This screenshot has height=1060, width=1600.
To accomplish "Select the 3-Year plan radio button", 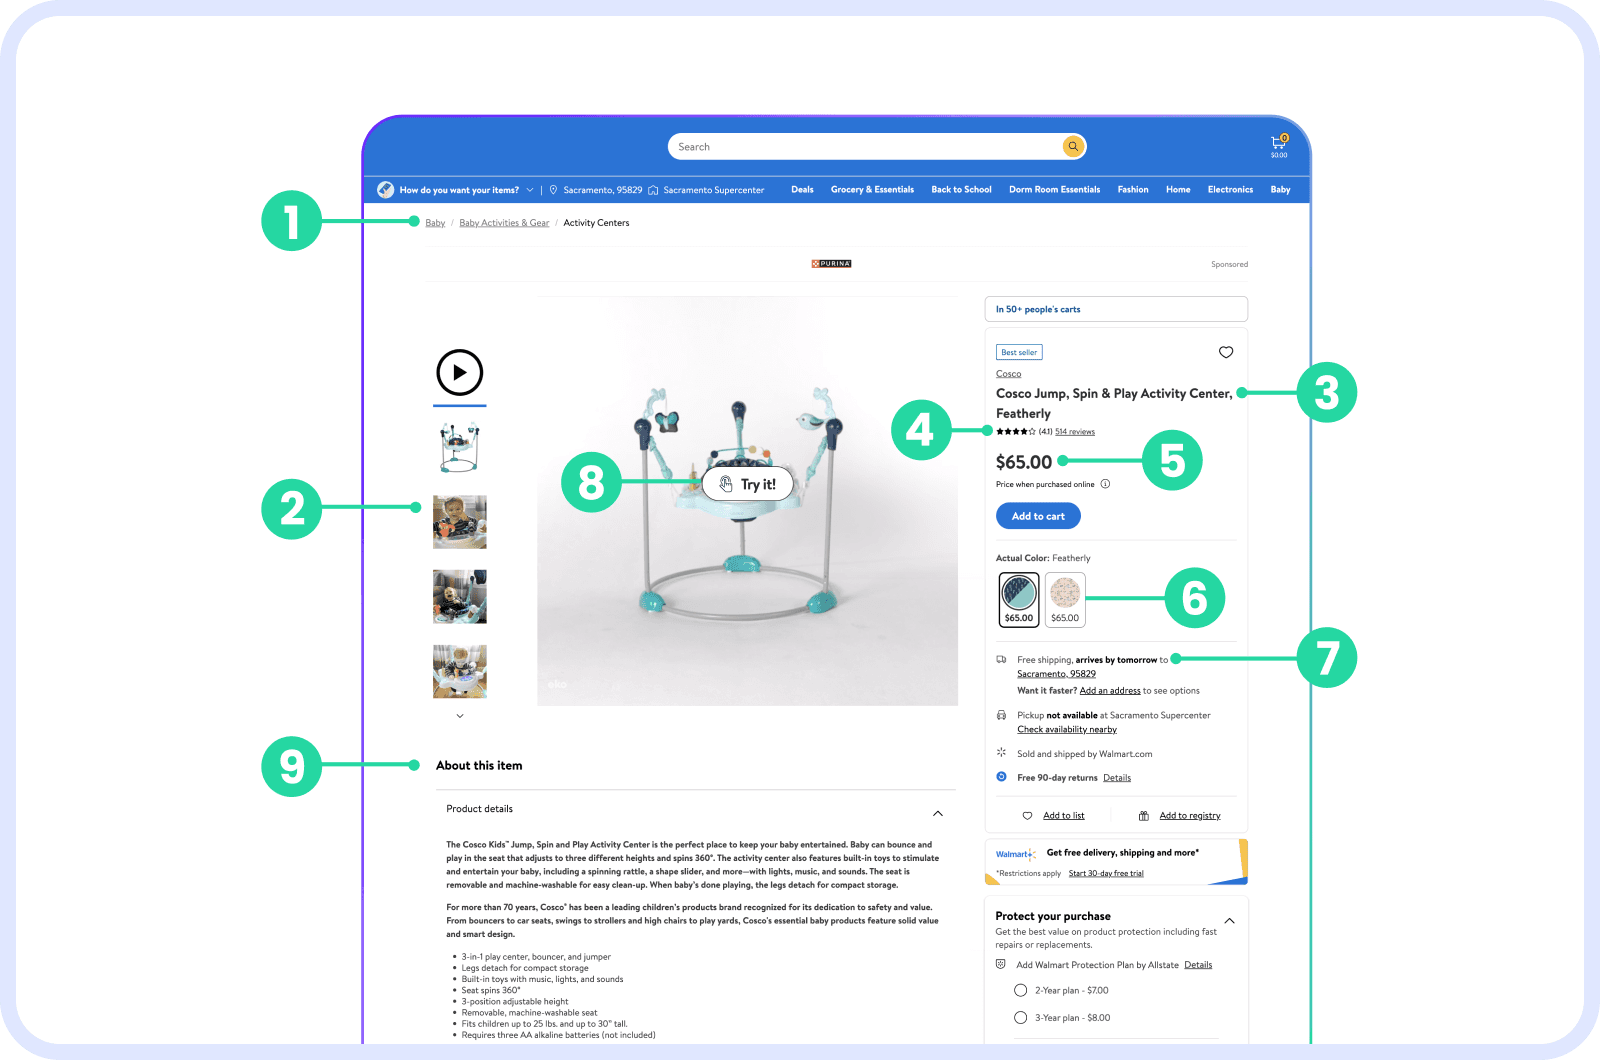I will 1021,1017.
